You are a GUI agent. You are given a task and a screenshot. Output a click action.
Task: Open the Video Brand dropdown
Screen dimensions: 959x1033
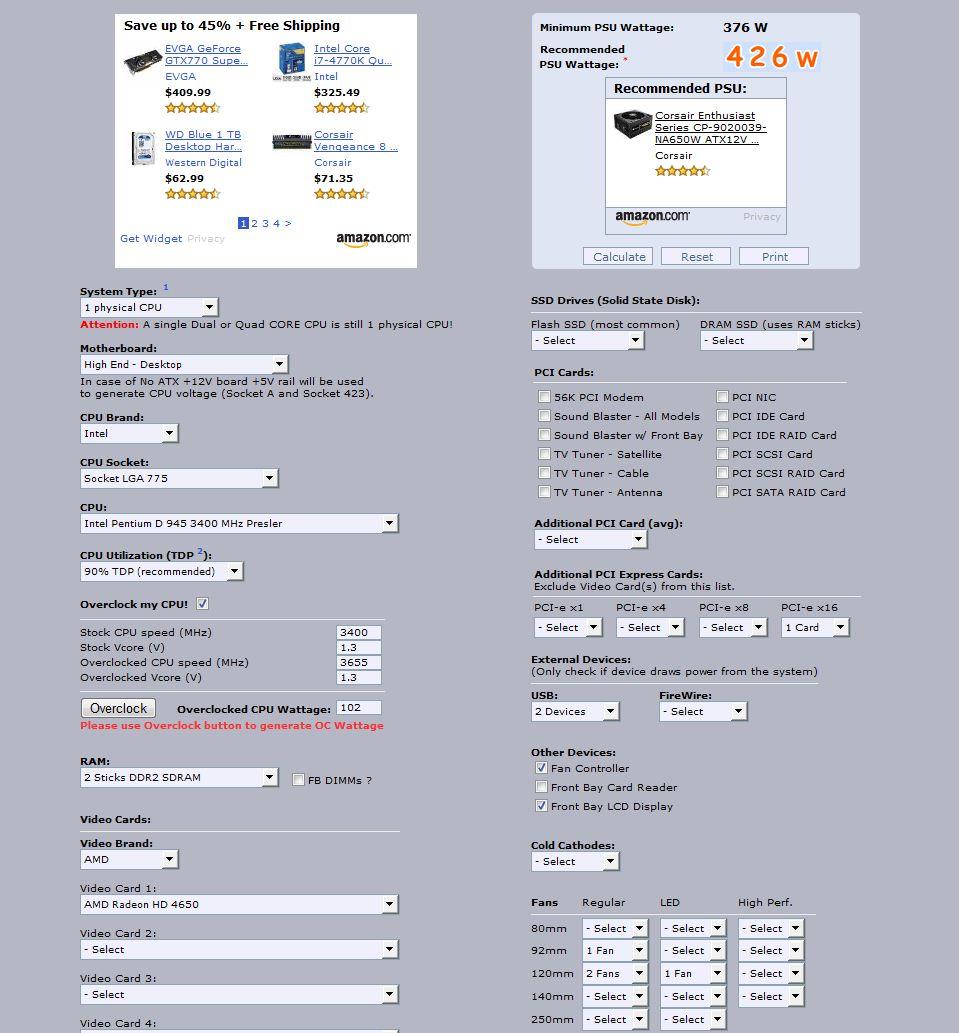129,859
